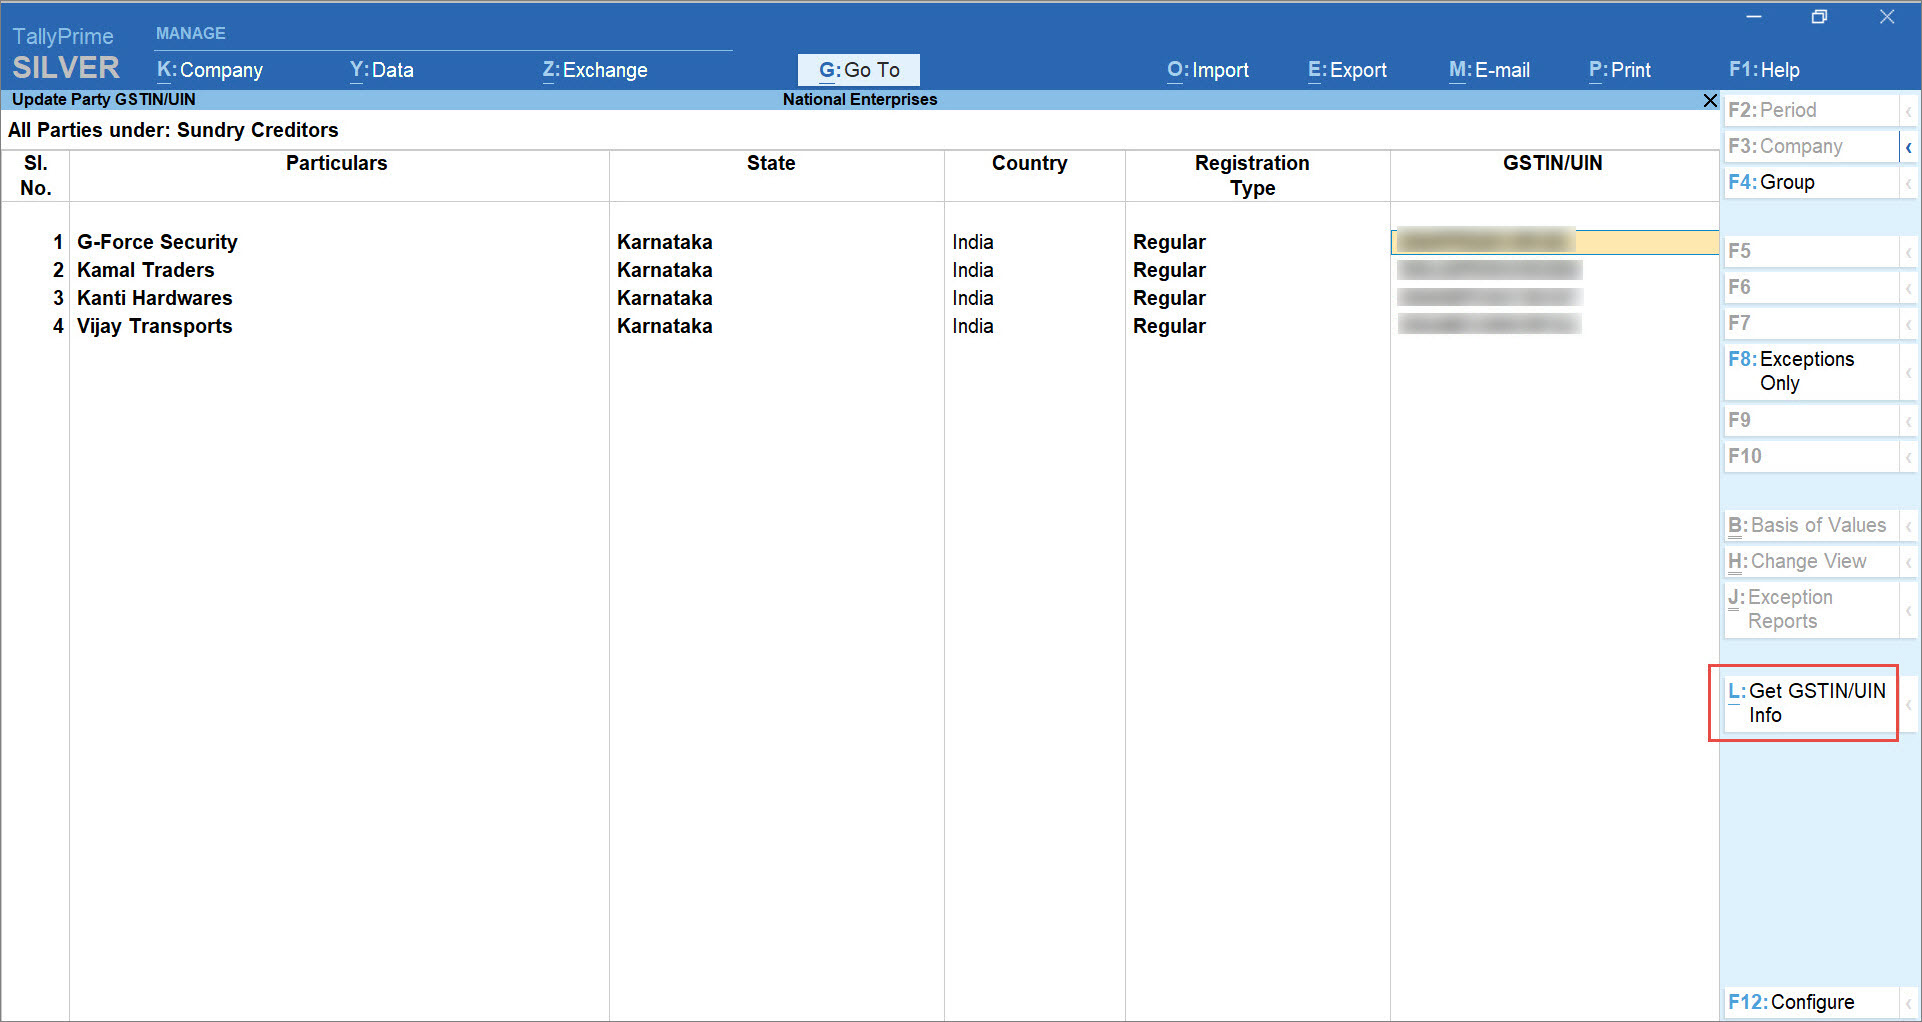Click the Particulars column header

pyautogui.click(x=337, y=163)
